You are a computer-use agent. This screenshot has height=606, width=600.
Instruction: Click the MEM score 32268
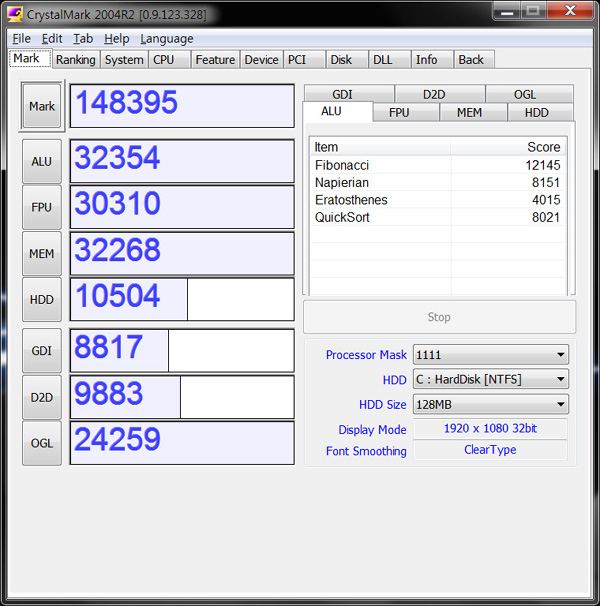[182, 254]
